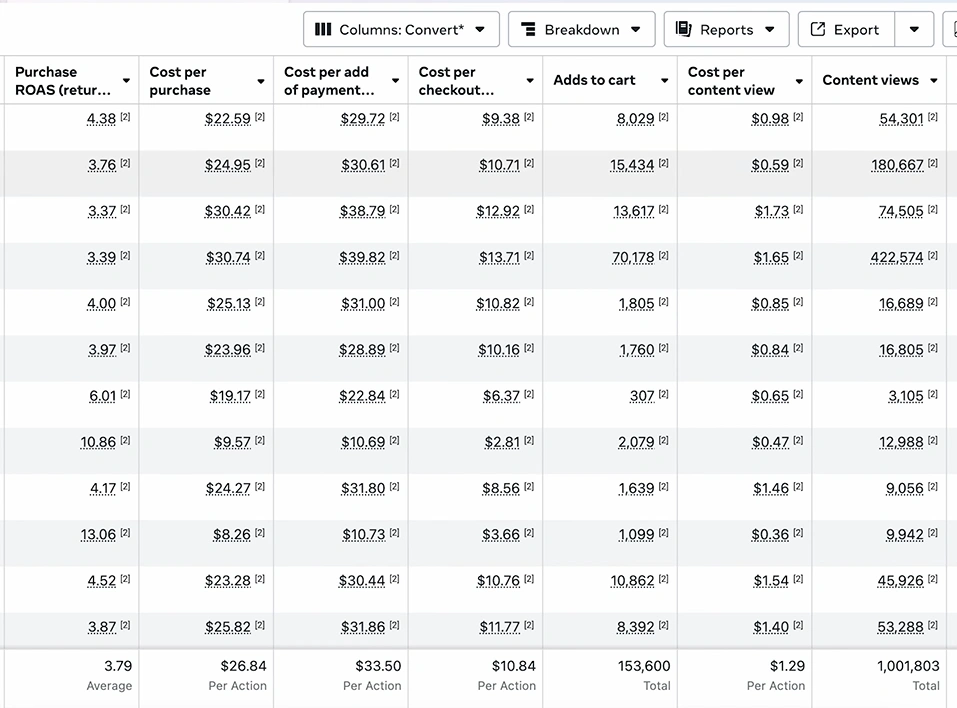Viewport: 957px width, 708px height.
Task: Open the Cost per purchase column menu arrow
Action: coord(261,81)
